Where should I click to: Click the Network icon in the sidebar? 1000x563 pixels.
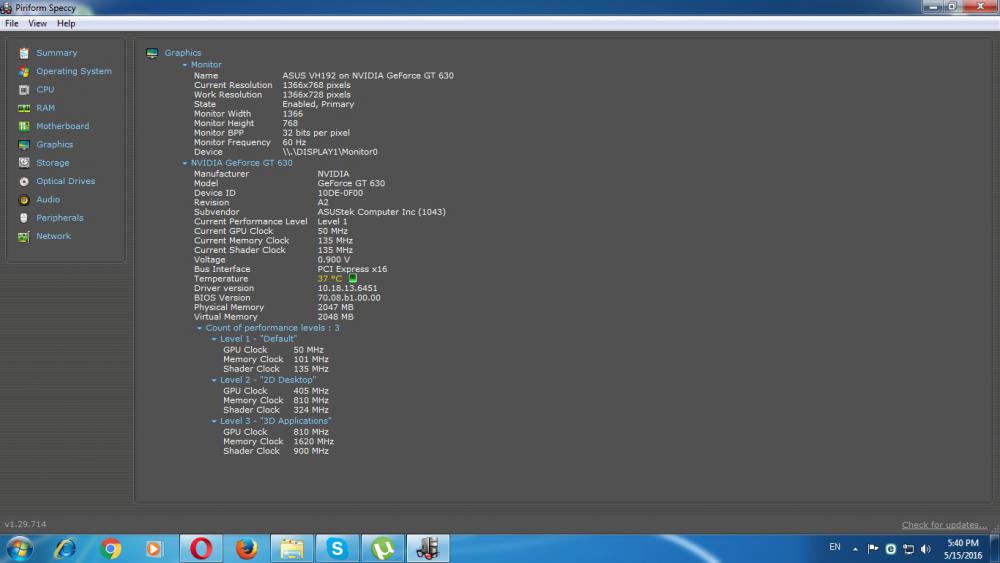[24, 237]
